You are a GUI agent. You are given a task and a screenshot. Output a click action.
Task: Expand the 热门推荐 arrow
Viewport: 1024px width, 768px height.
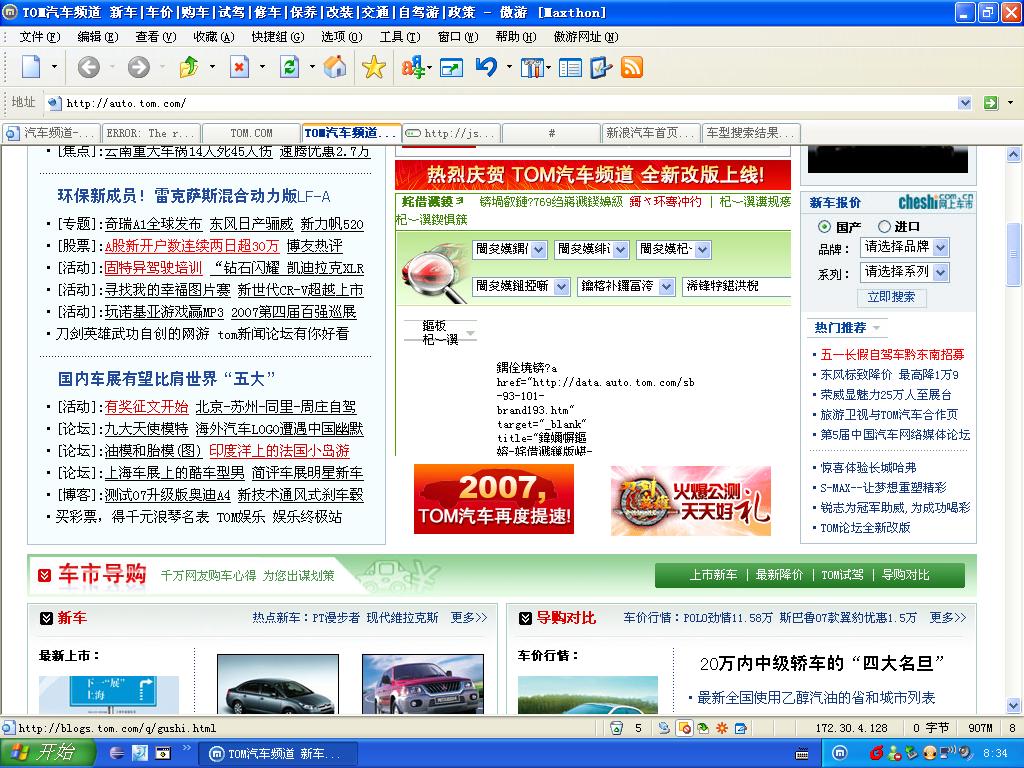coord(876,328)
